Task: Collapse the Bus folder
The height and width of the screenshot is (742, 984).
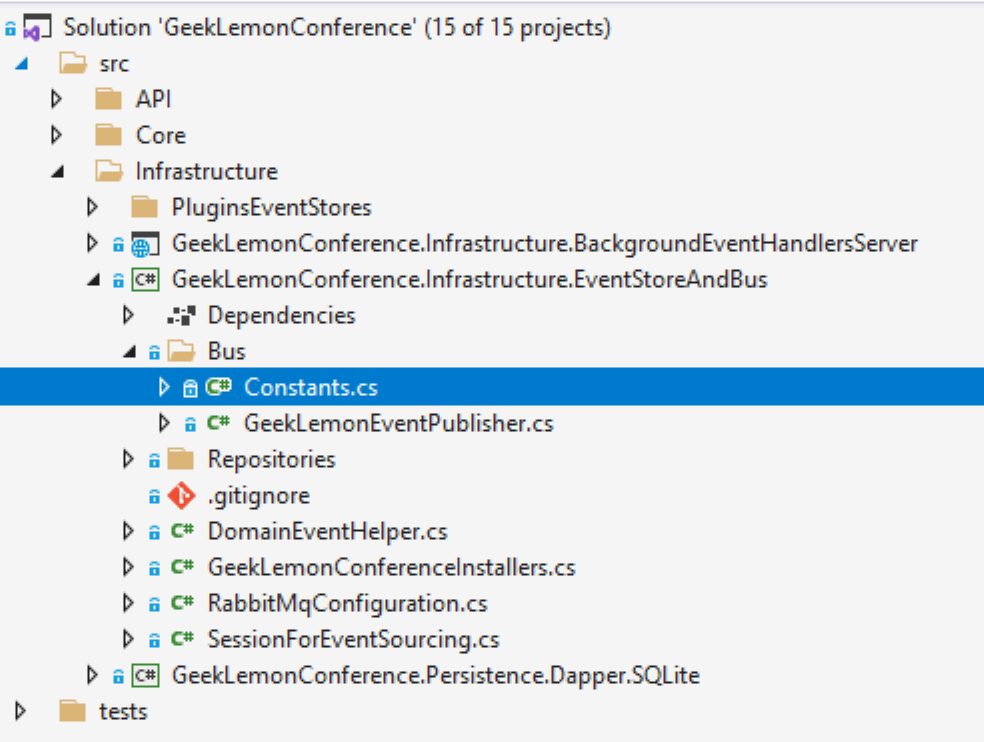Action: tap(130, 352)
